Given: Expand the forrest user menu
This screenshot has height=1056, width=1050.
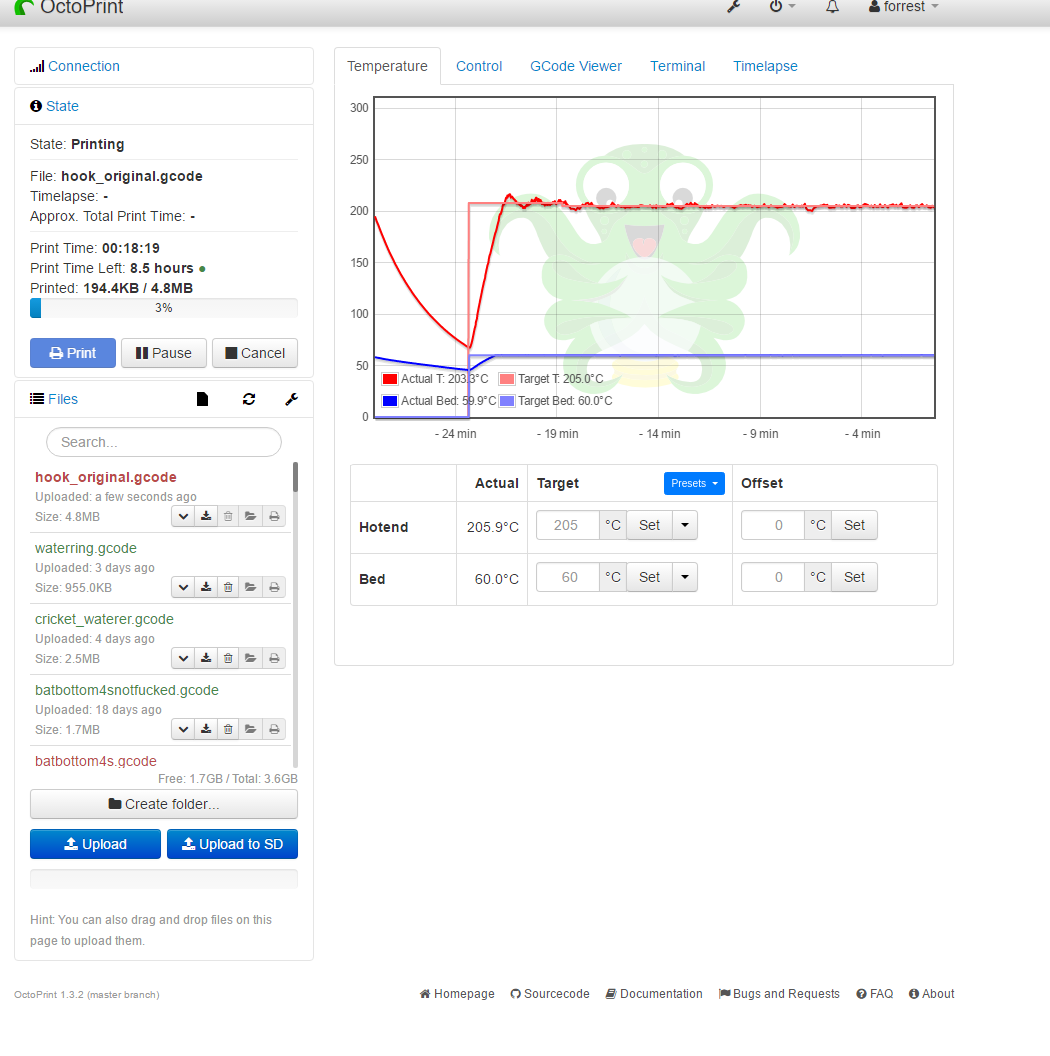Looking at the screenshot, I should pyautogui.click(x=902, y=7).
